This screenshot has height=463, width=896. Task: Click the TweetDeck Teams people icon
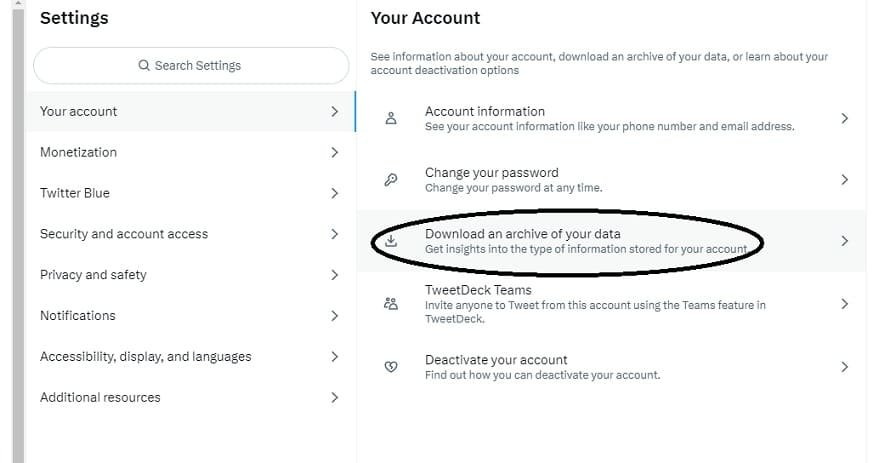(391, 304)
